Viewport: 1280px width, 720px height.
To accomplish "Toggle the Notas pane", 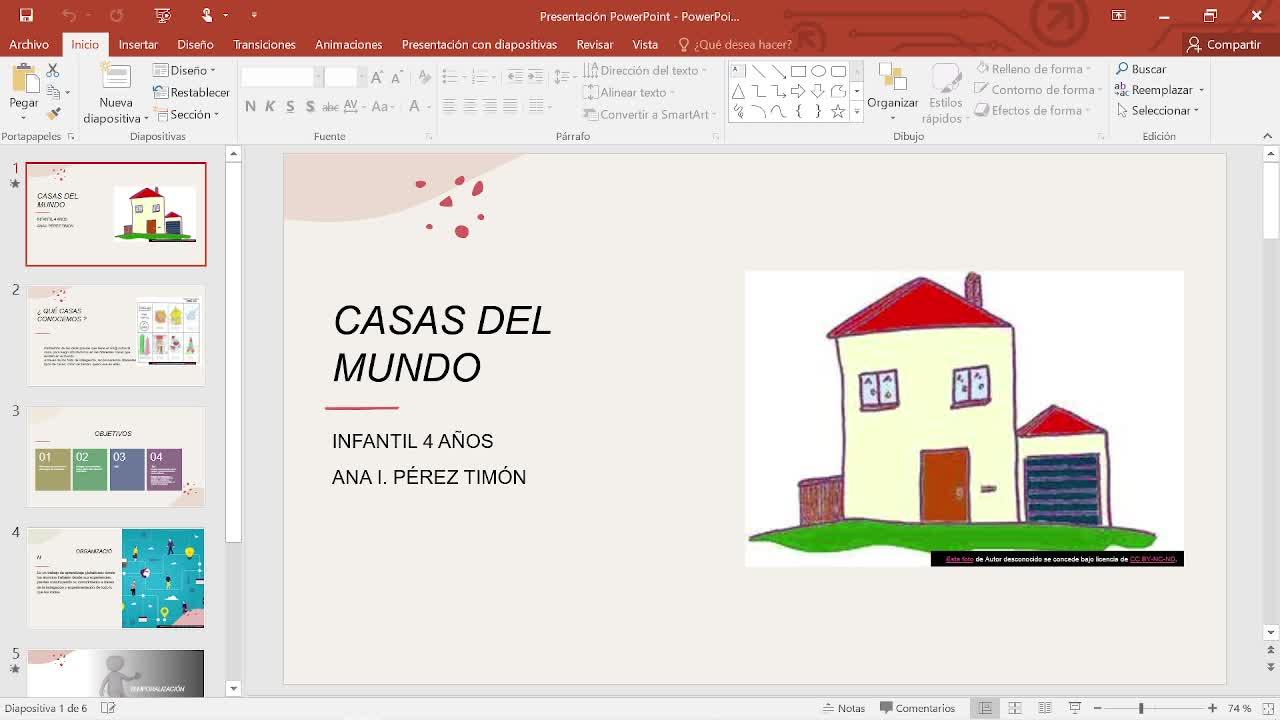I will [843, 708].
